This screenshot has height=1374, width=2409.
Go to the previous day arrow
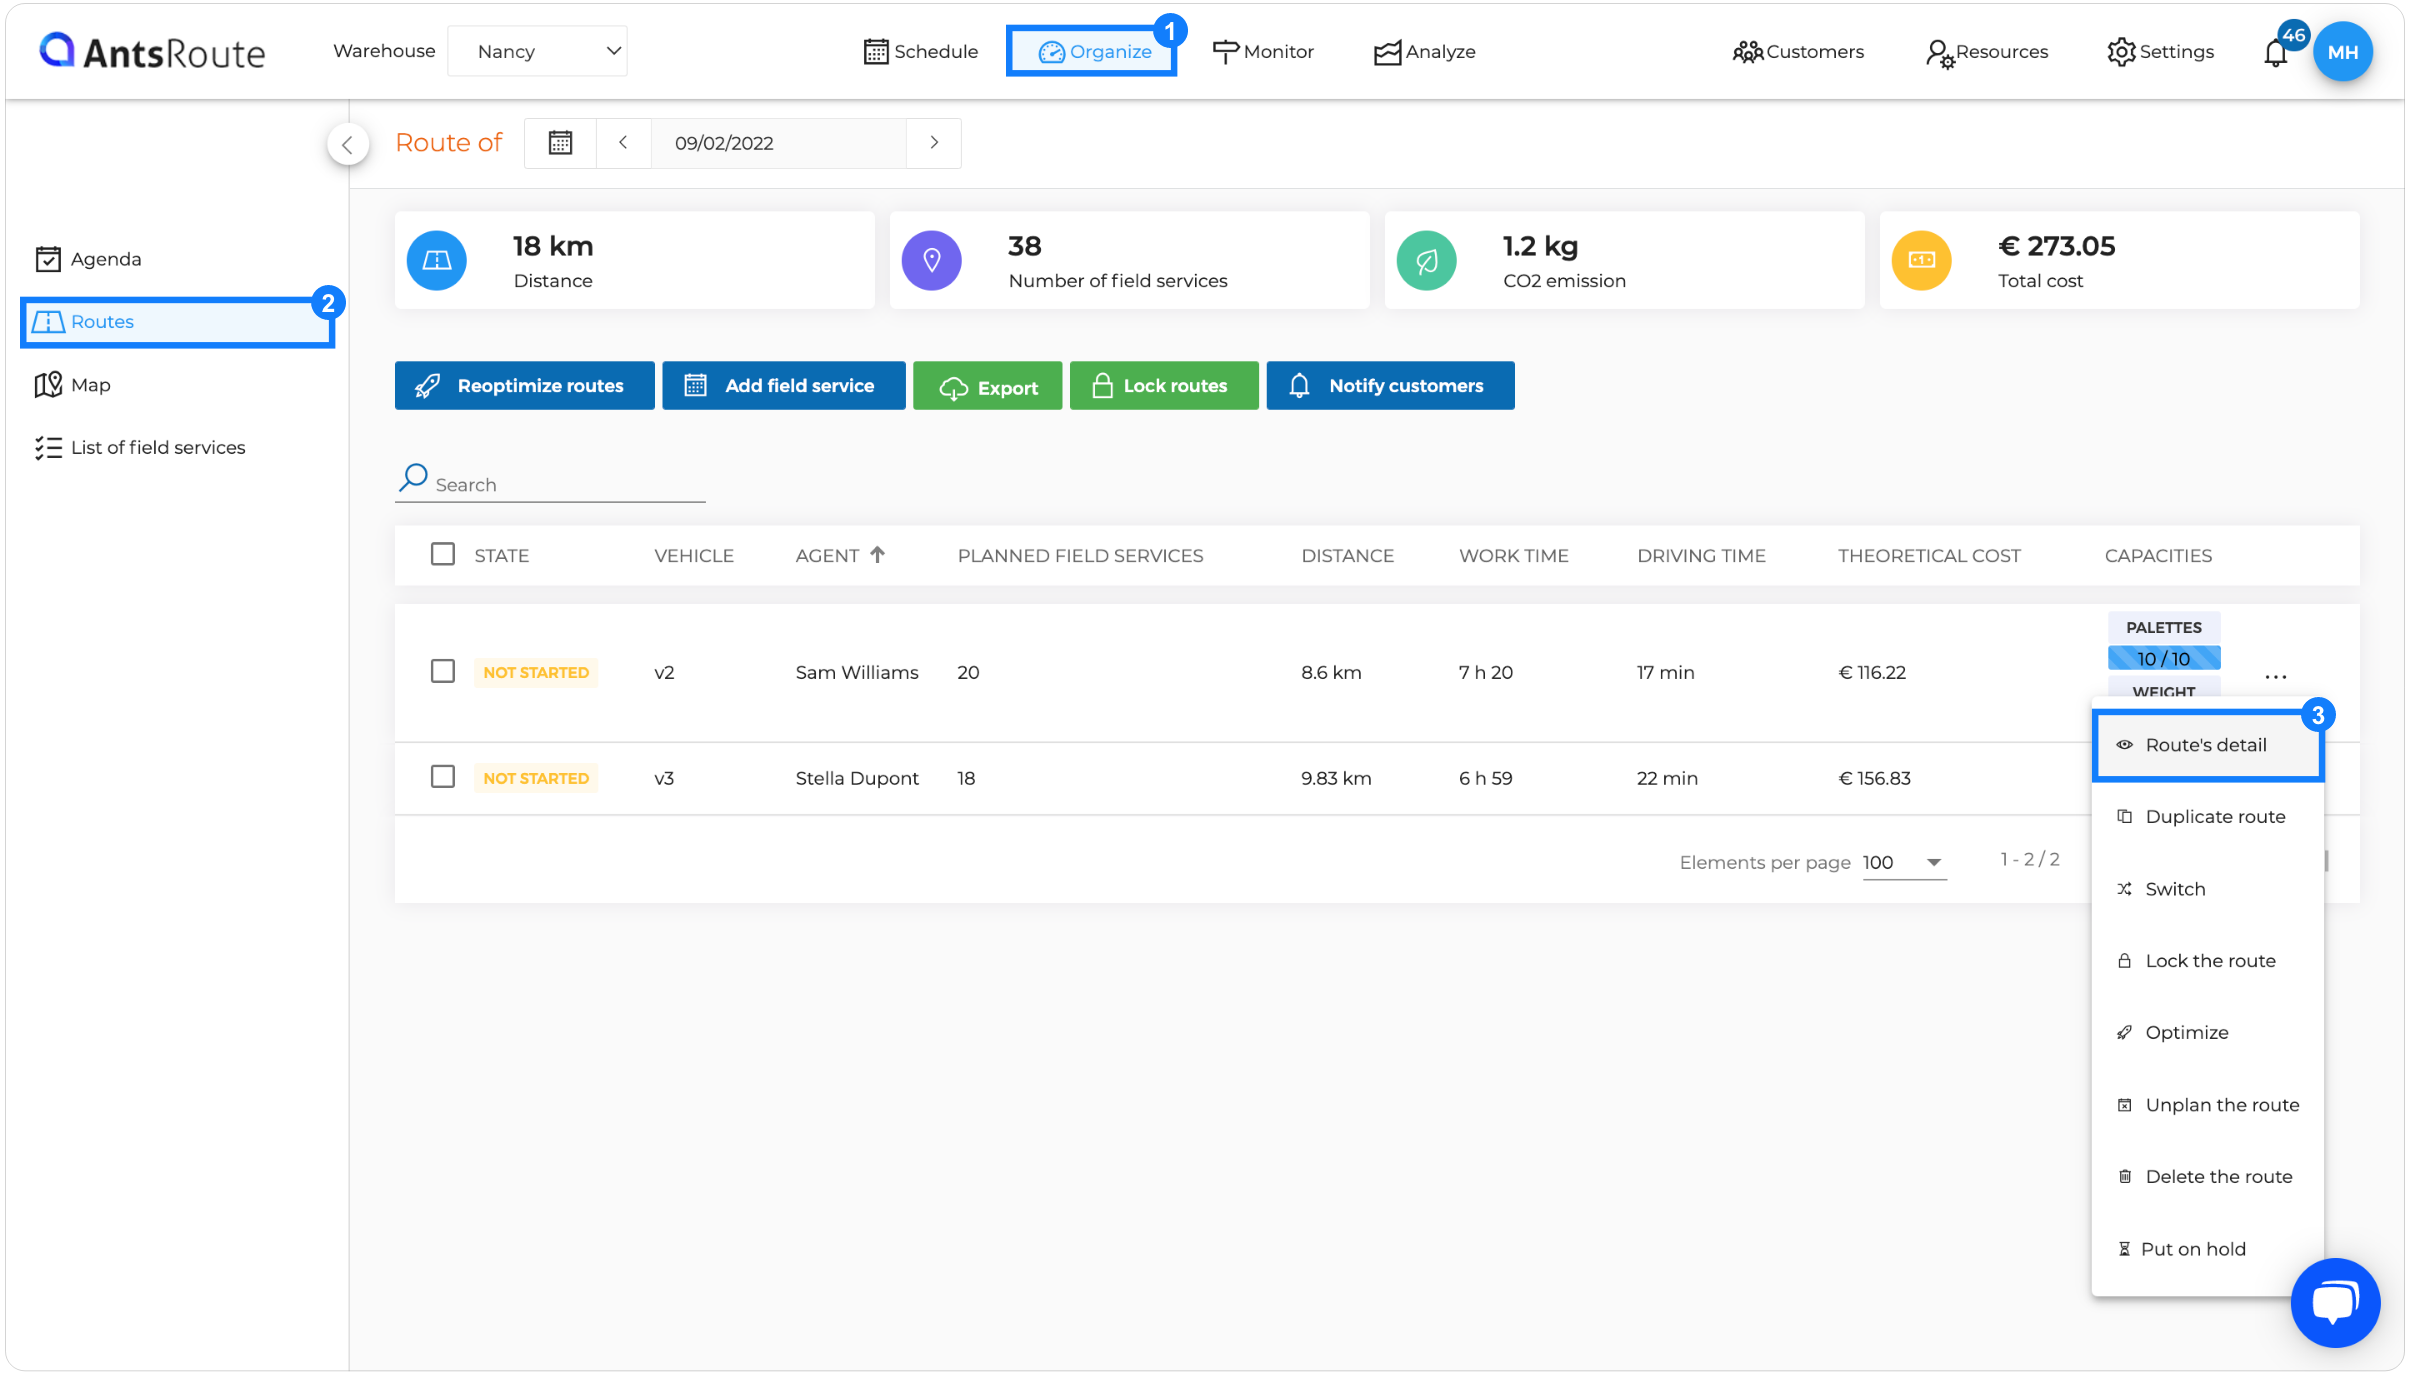point(623,143)
